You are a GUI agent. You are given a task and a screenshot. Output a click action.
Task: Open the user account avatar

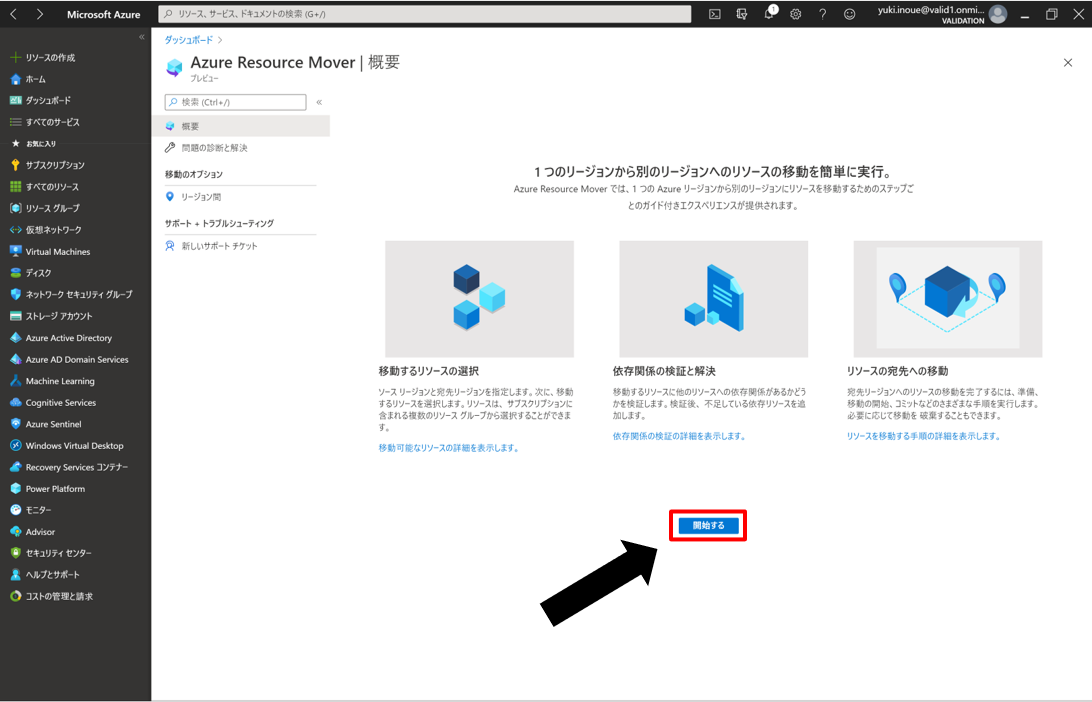[x=998, y=14]
